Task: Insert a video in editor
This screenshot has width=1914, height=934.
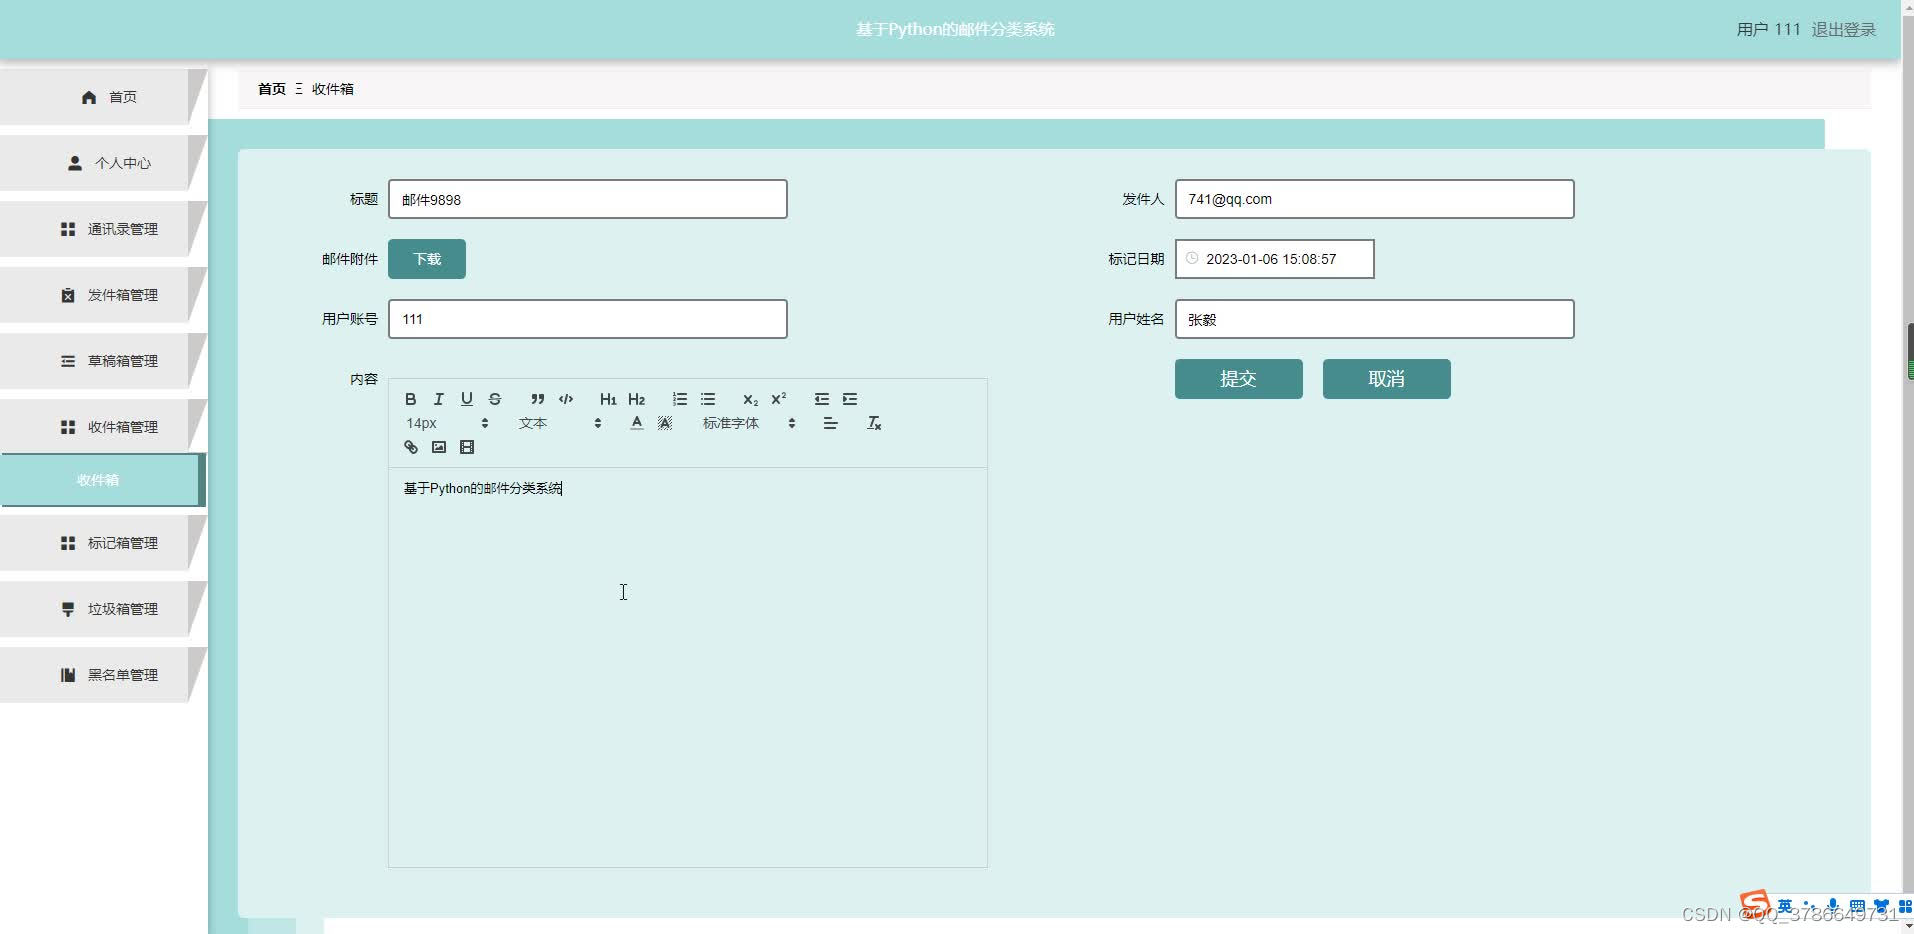Action: [x=466, y=447]
